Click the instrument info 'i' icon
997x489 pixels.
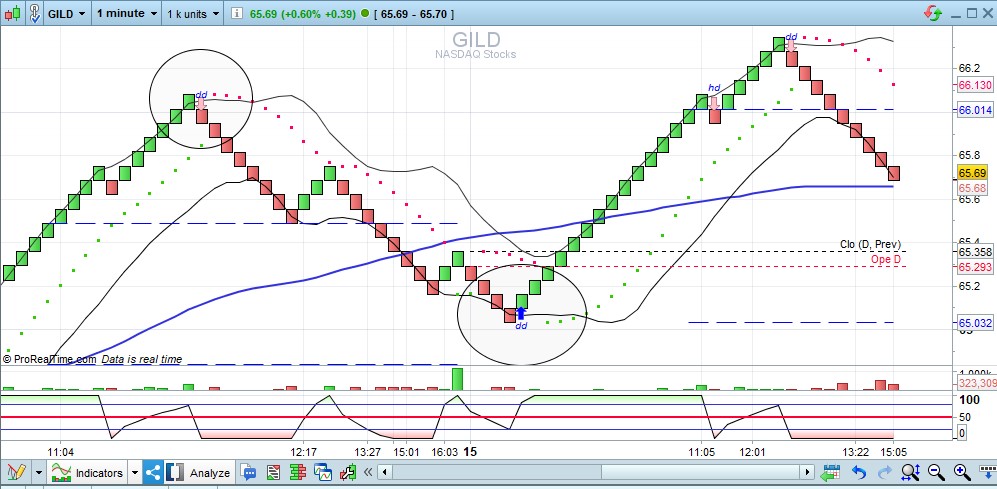(x=237, y=13)
